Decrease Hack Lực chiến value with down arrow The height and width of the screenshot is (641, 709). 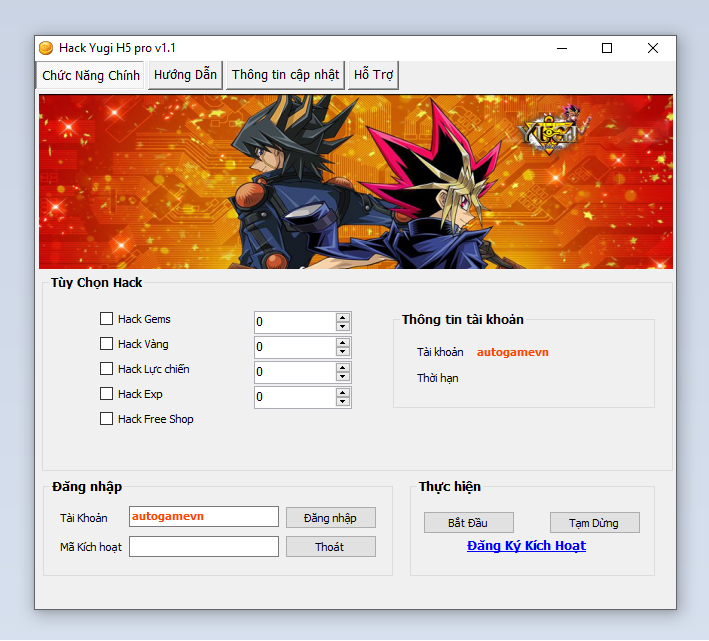[343, 376]
